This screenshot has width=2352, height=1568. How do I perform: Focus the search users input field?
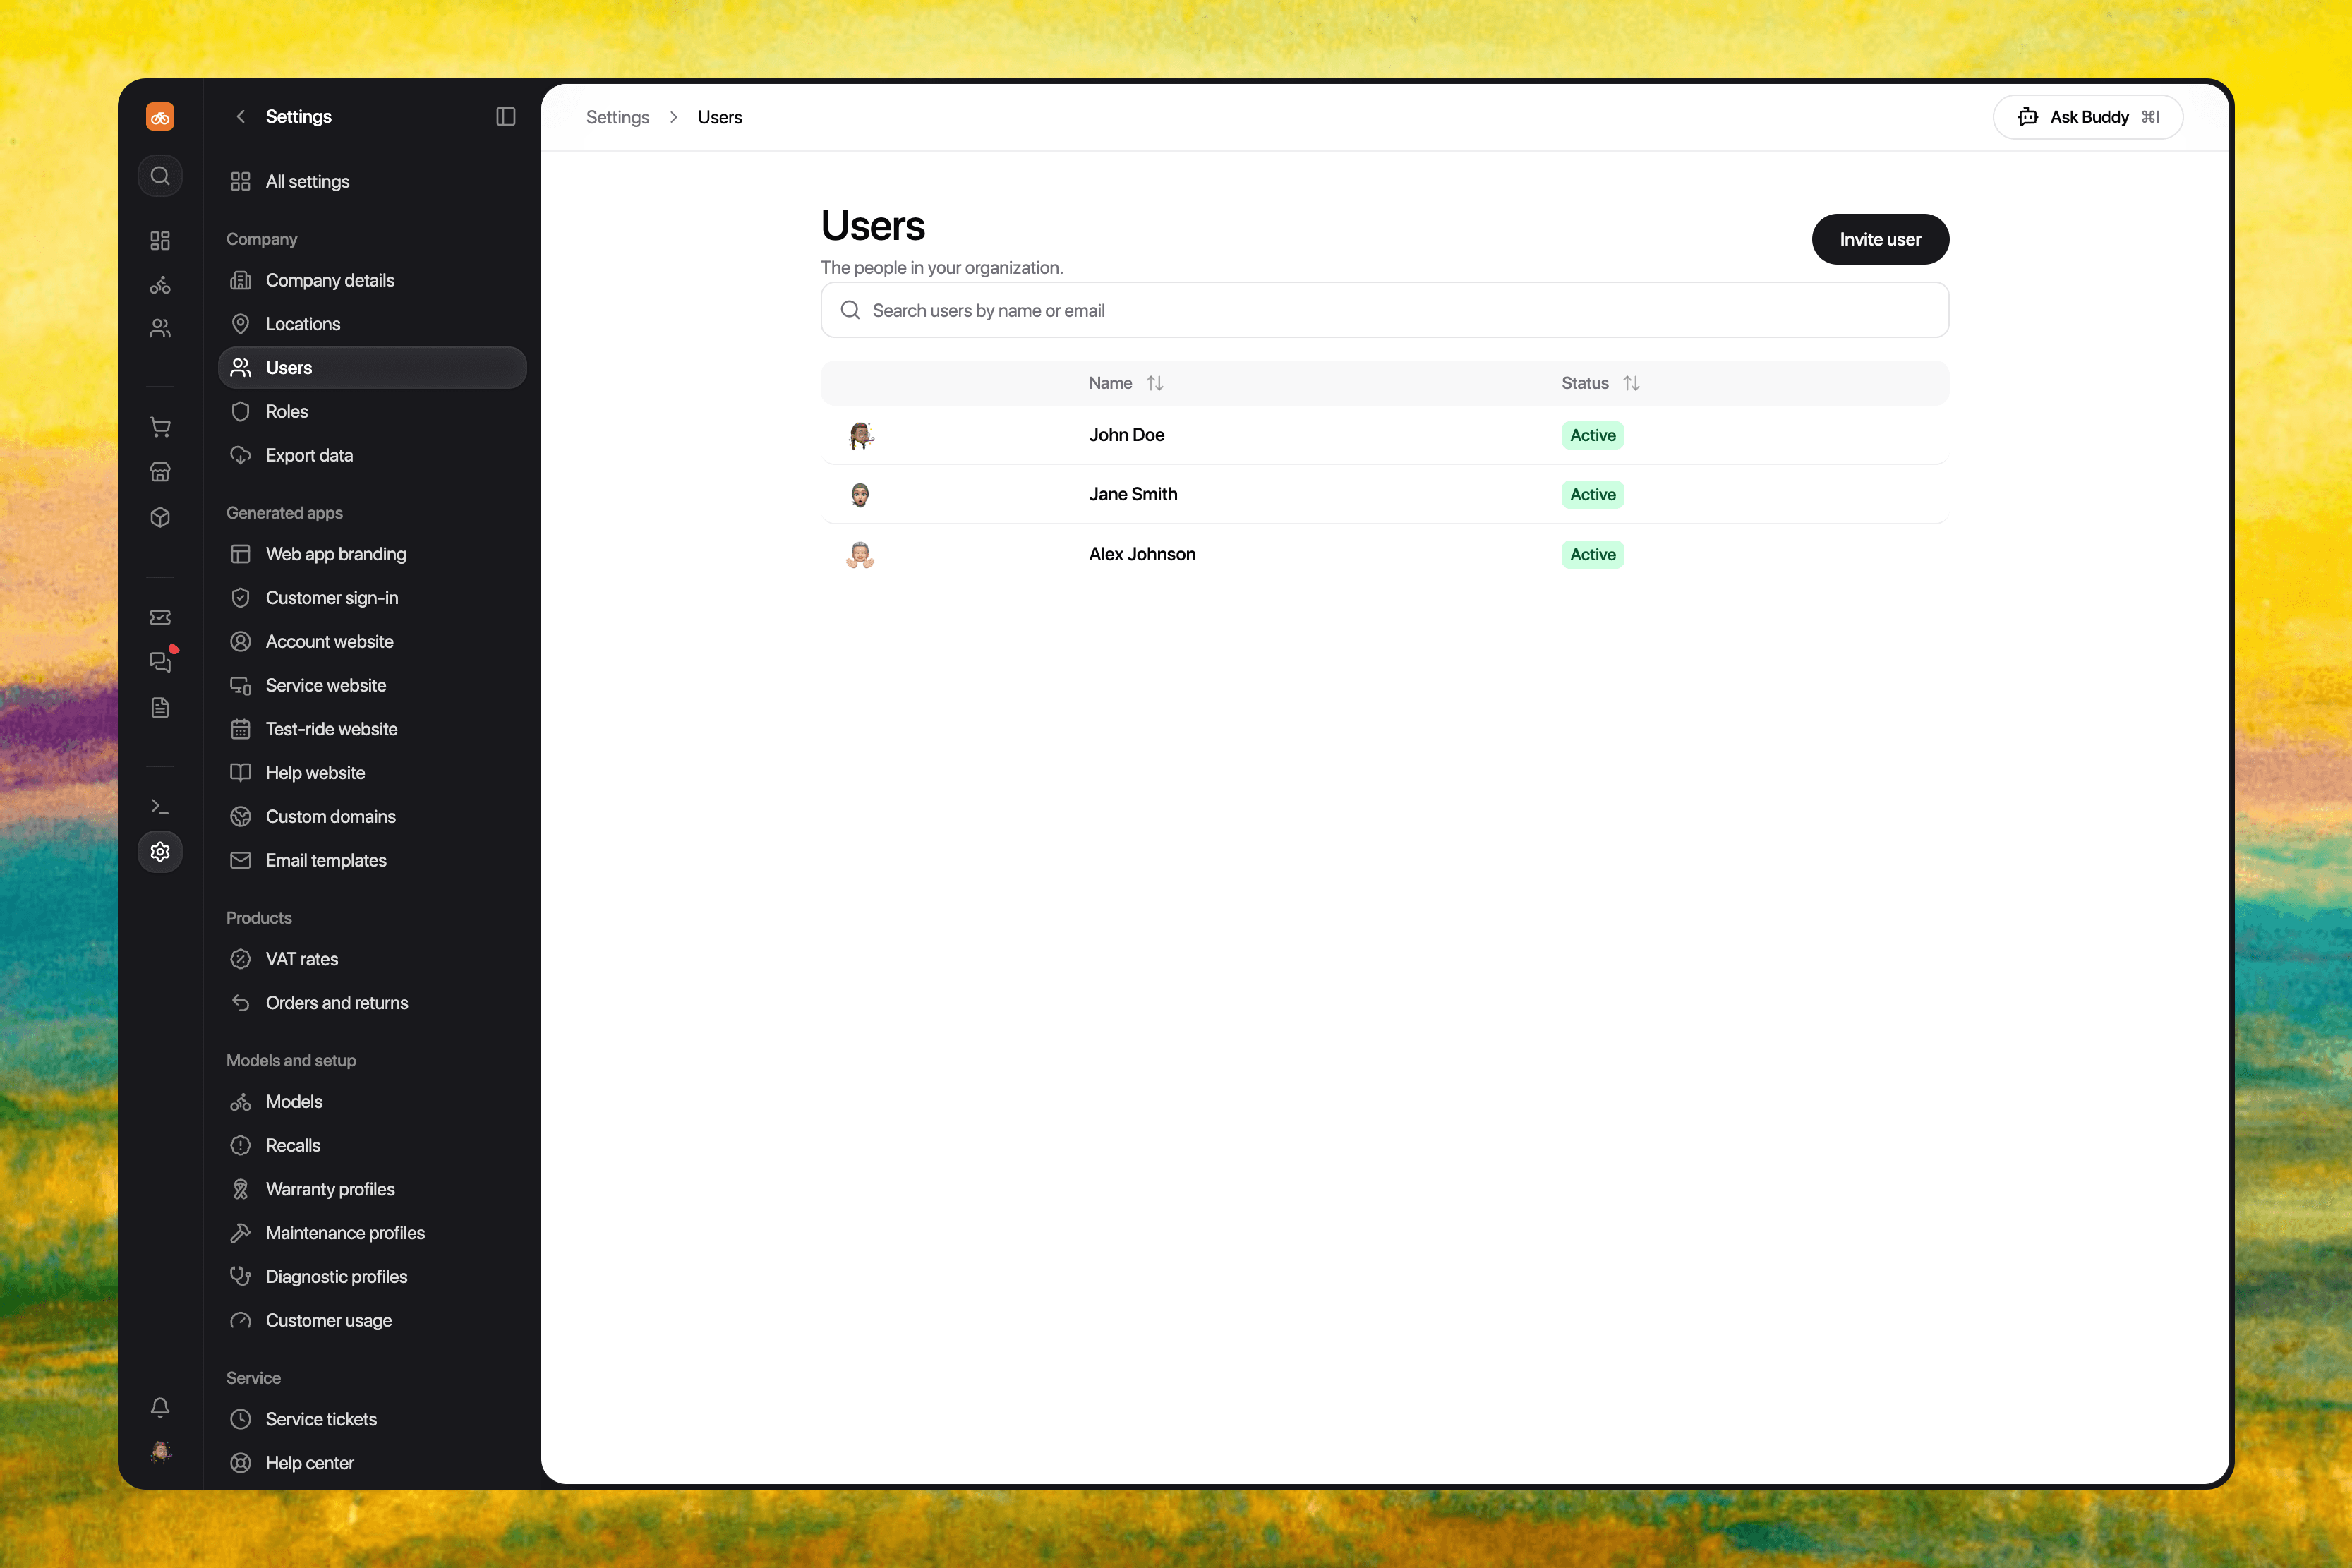point(1384,310)
